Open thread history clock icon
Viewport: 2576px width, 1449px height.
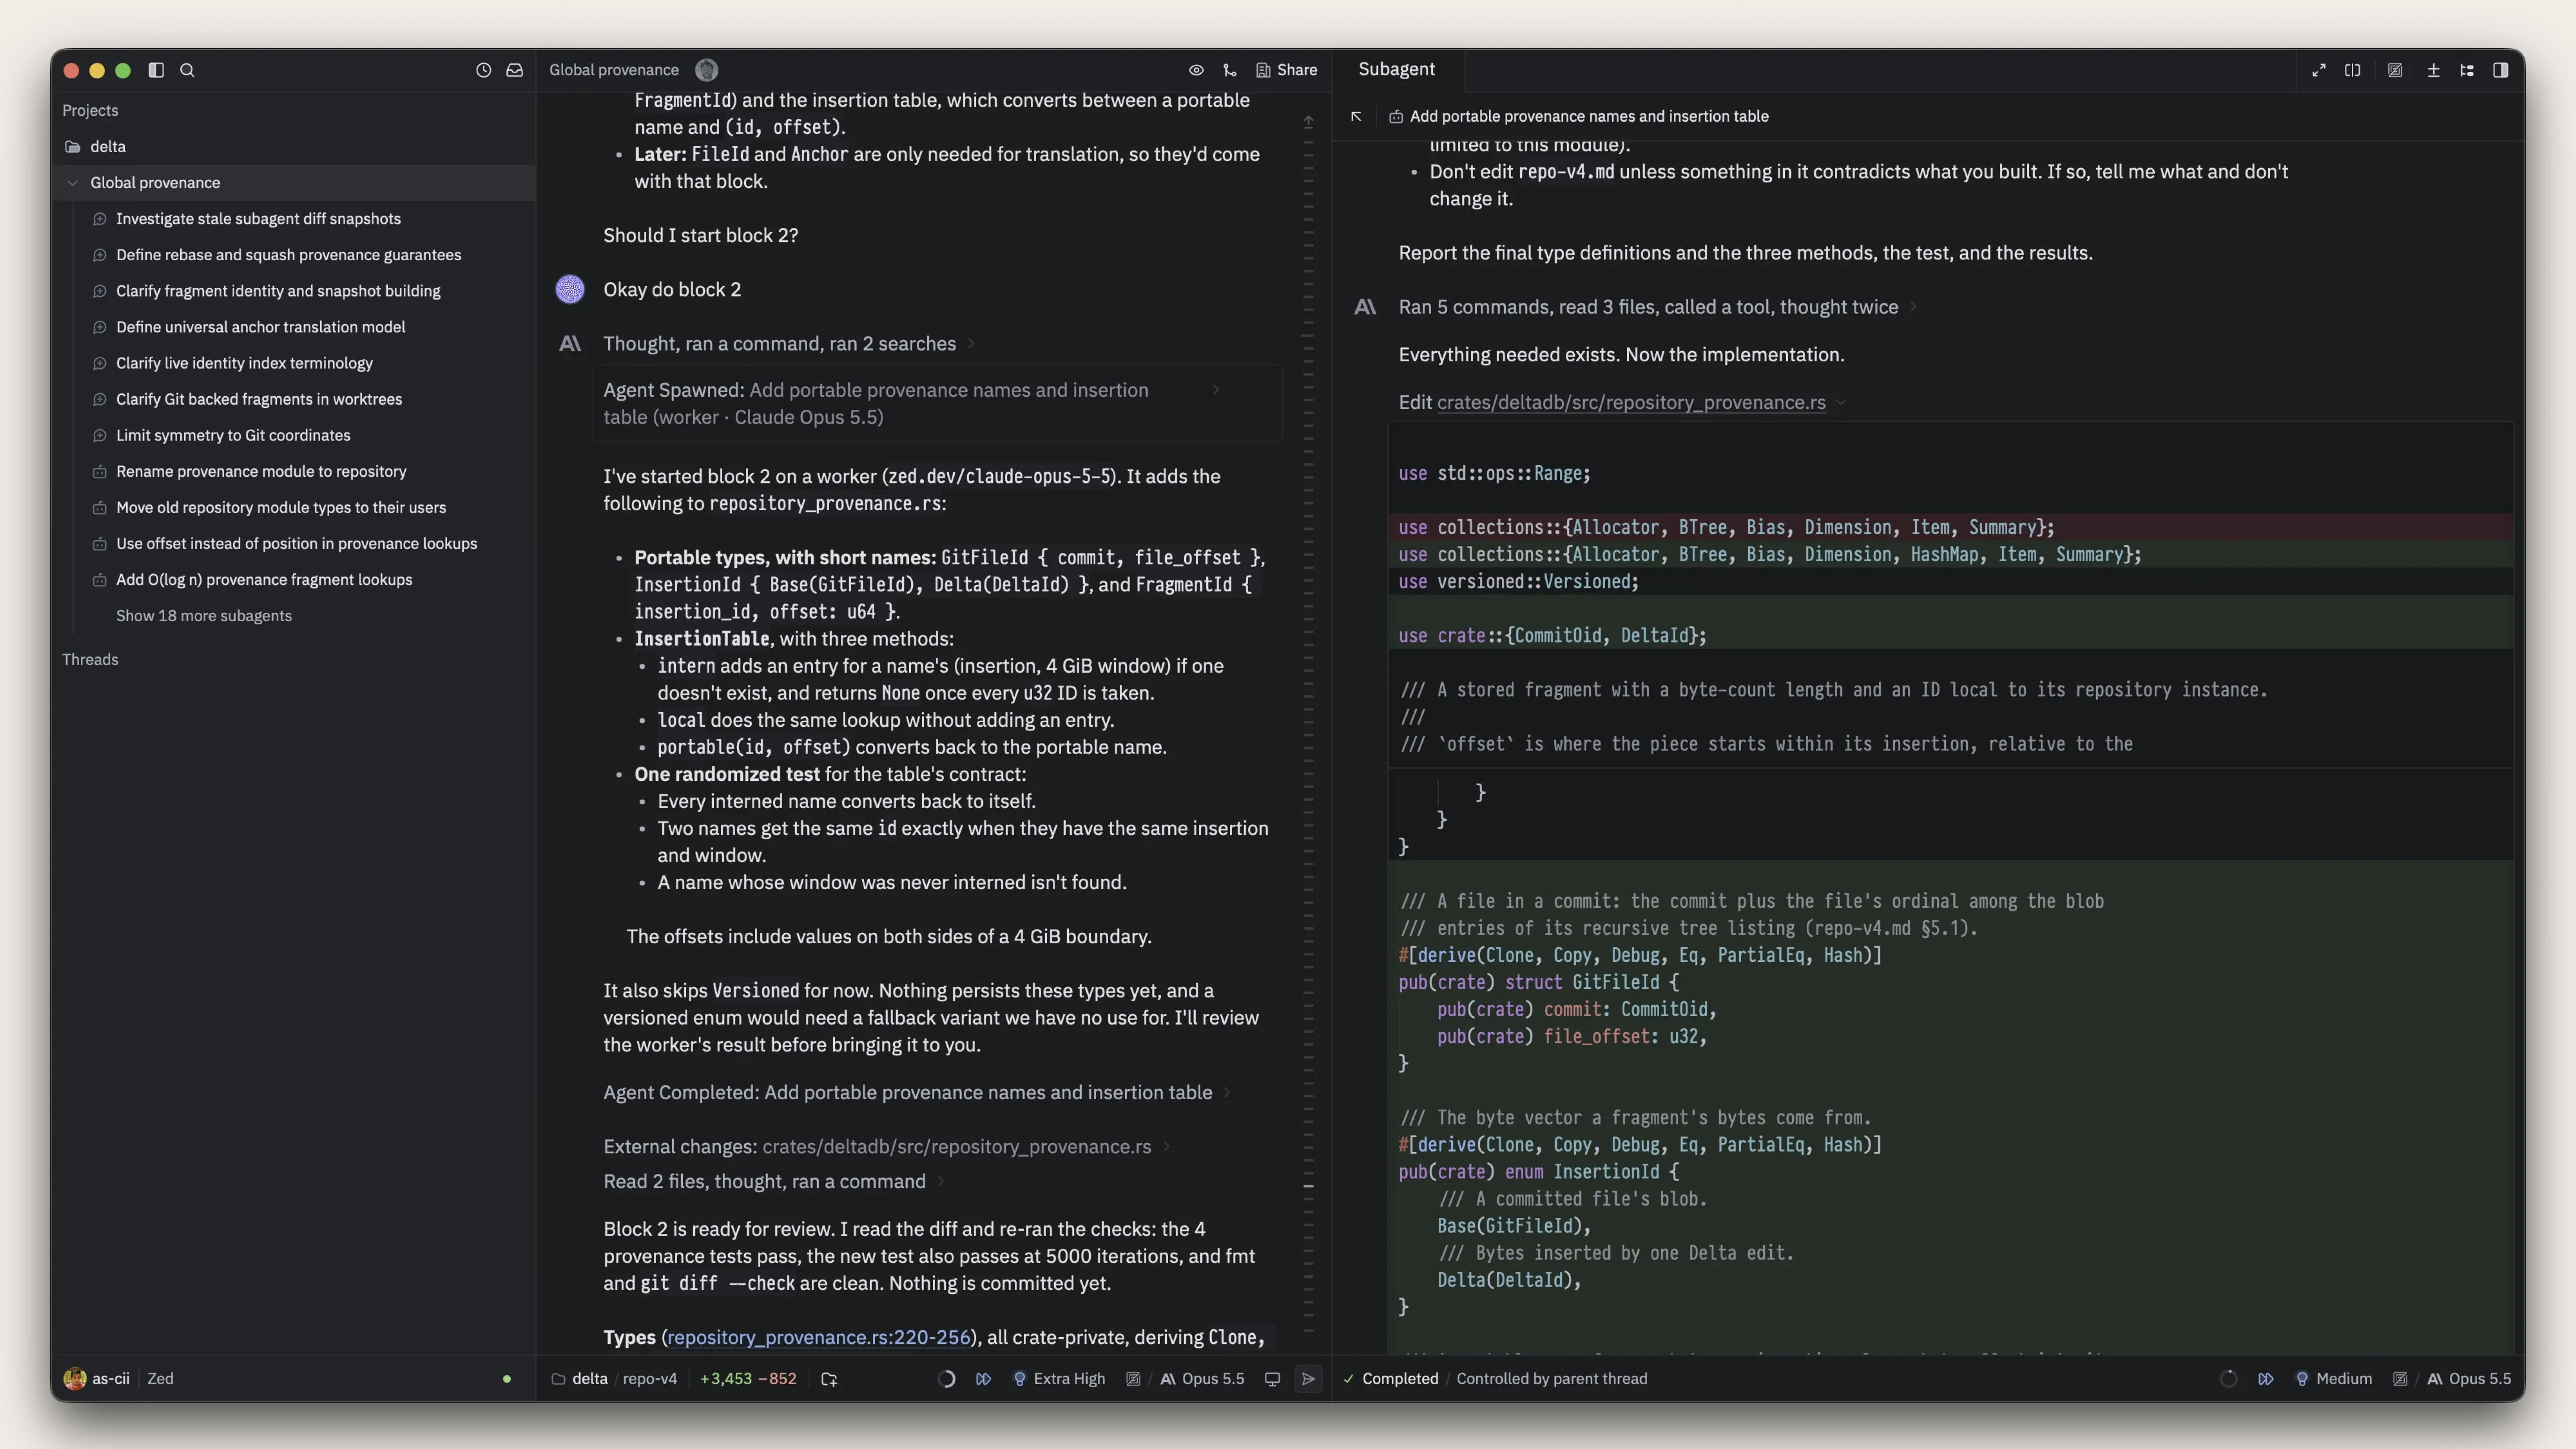click(x=484, y=70)
